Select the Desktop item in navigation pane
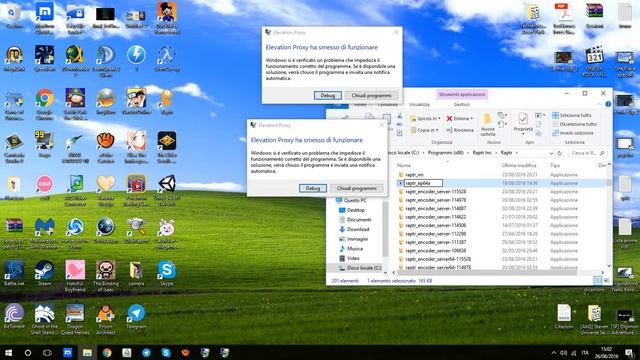Screen dimensions: 640x360 tap(355, 210)
